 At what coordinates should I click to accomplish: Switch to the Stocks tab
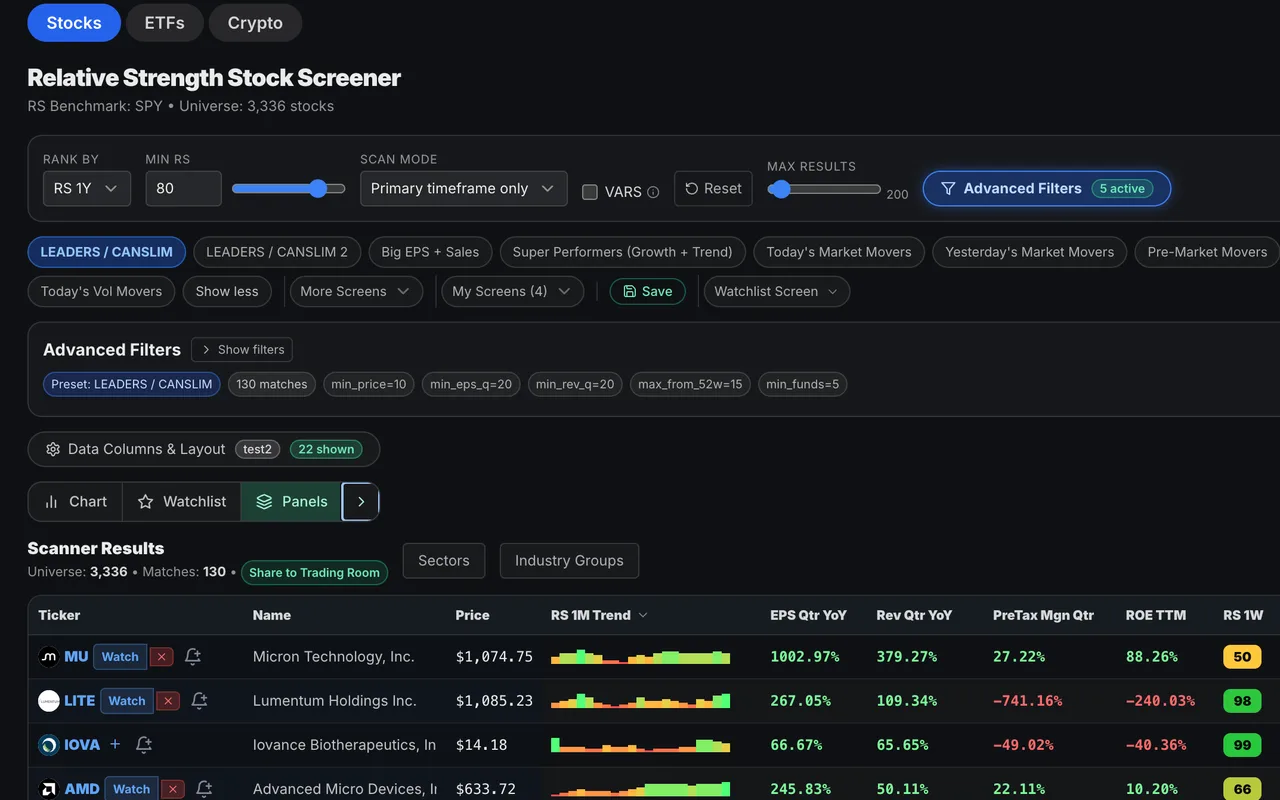tap(74, 23)
